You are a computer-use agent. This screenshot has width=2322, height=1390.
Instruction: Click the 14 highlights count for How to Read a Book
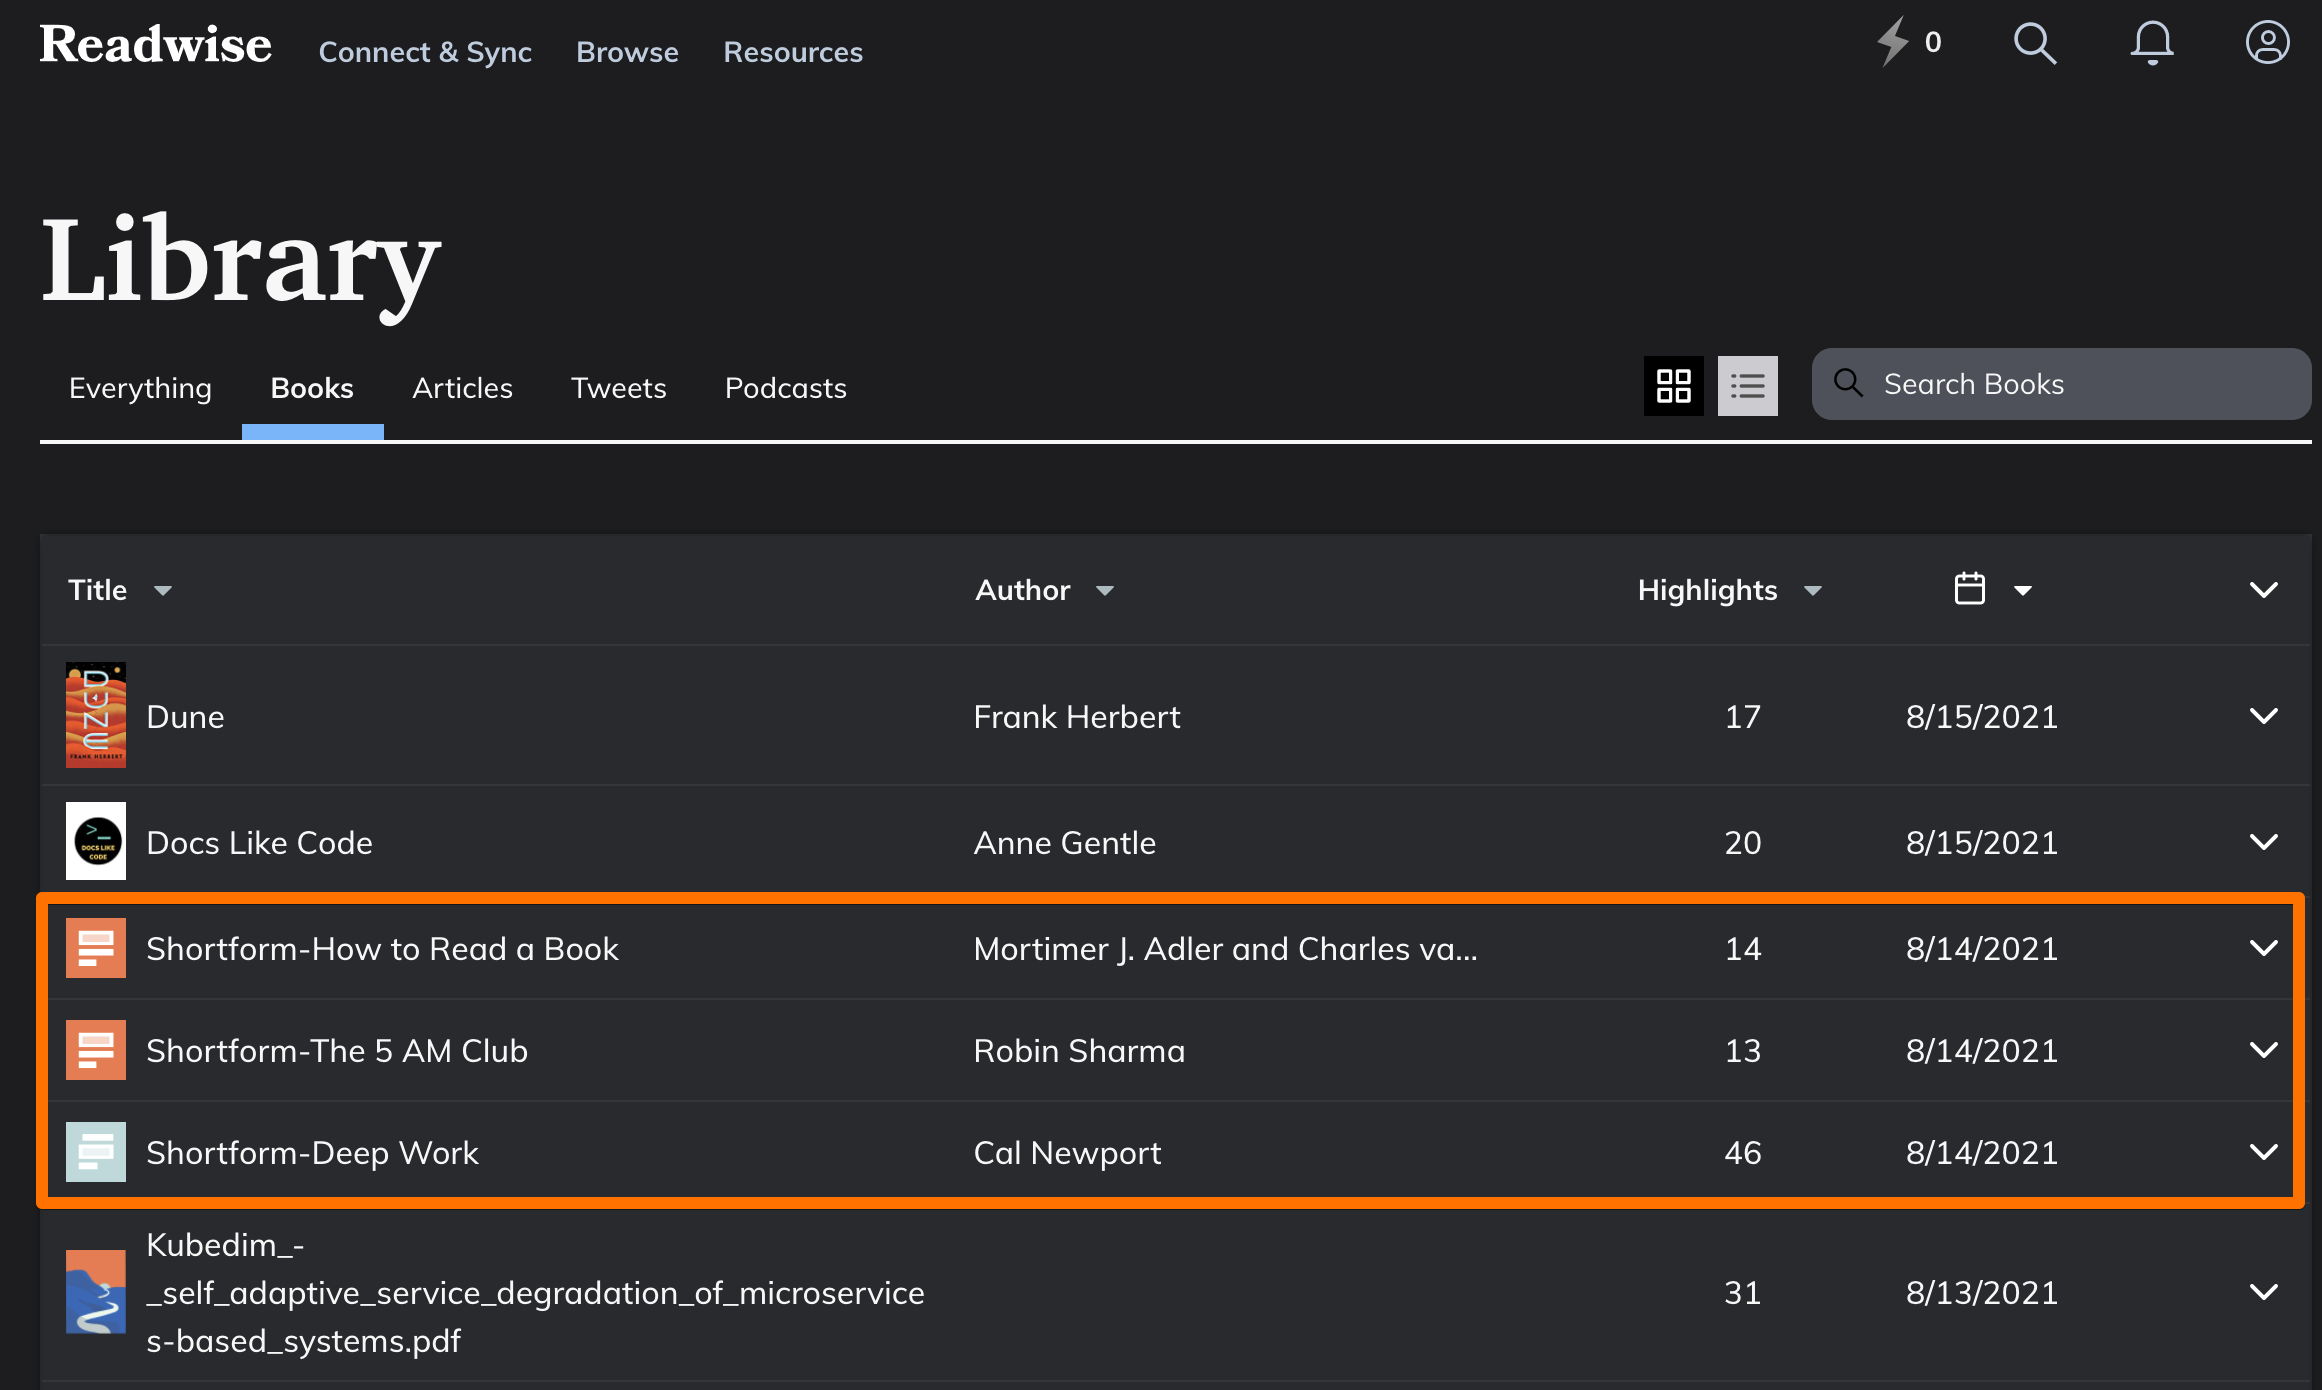point(1742,949)
